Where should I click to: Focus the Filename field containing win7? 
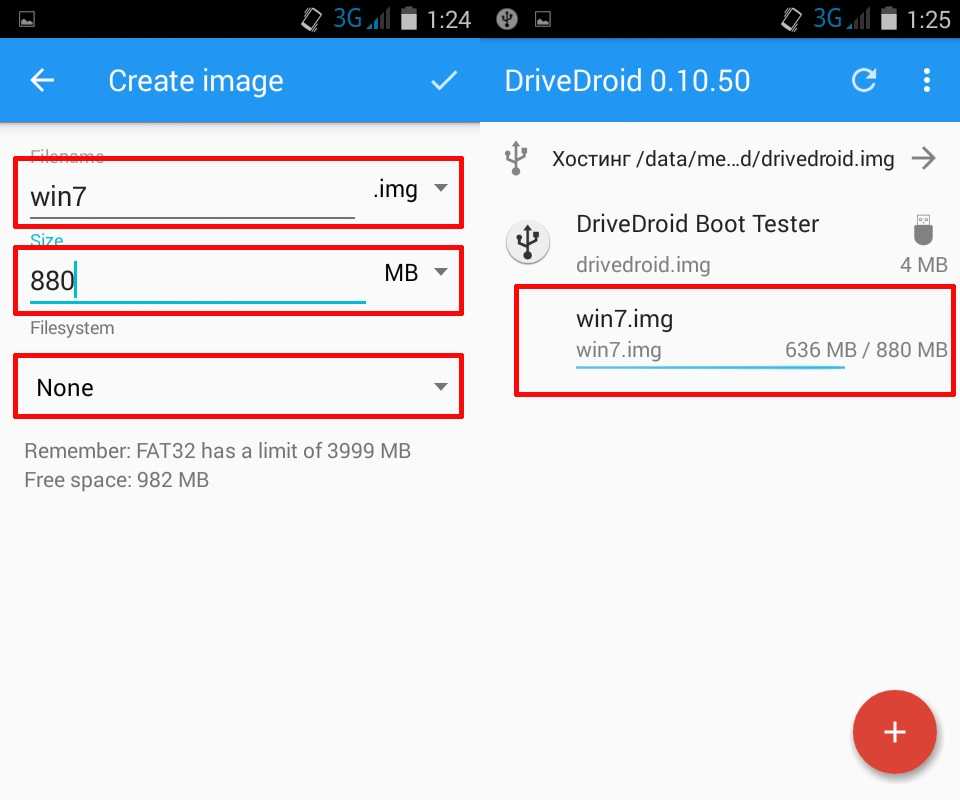(192, 196)
